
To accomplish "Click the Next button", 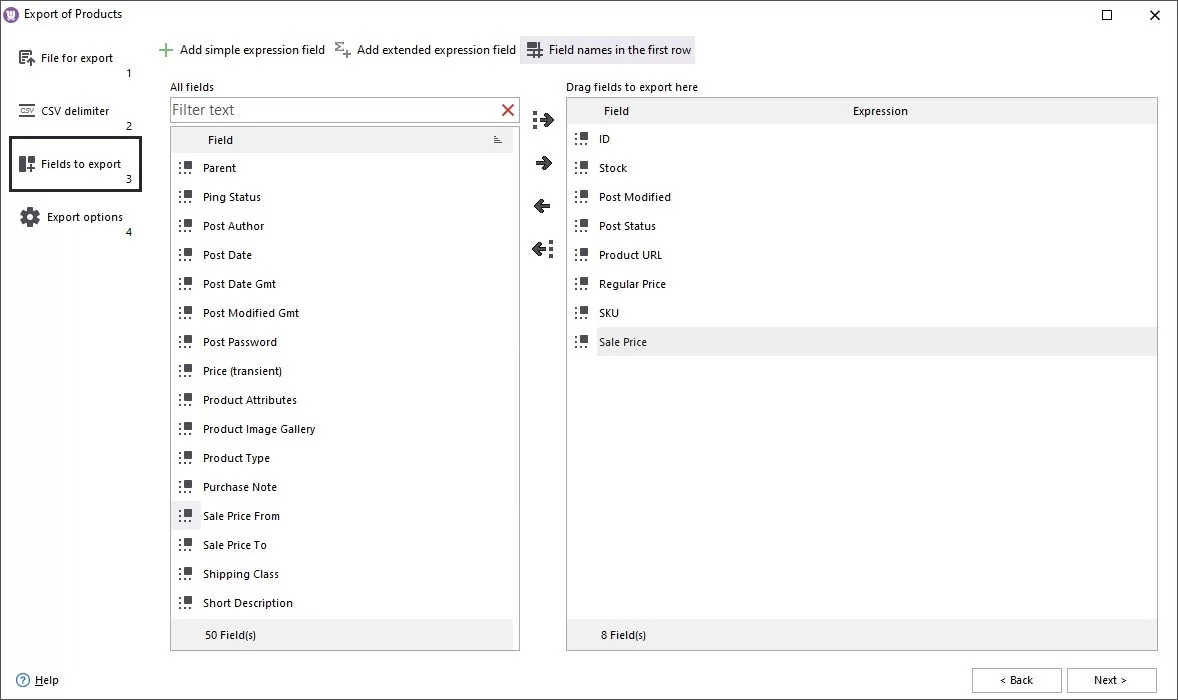I will 1109,680.
